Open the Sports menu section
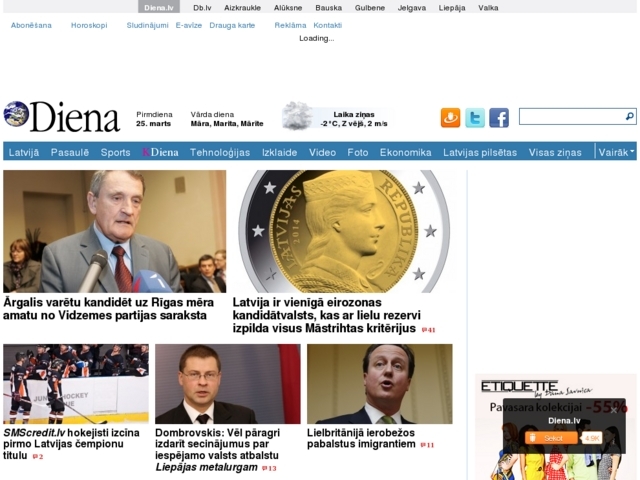The width and height of the screenshot is (640, 480). pyautogui.click(x=116, y=152)
